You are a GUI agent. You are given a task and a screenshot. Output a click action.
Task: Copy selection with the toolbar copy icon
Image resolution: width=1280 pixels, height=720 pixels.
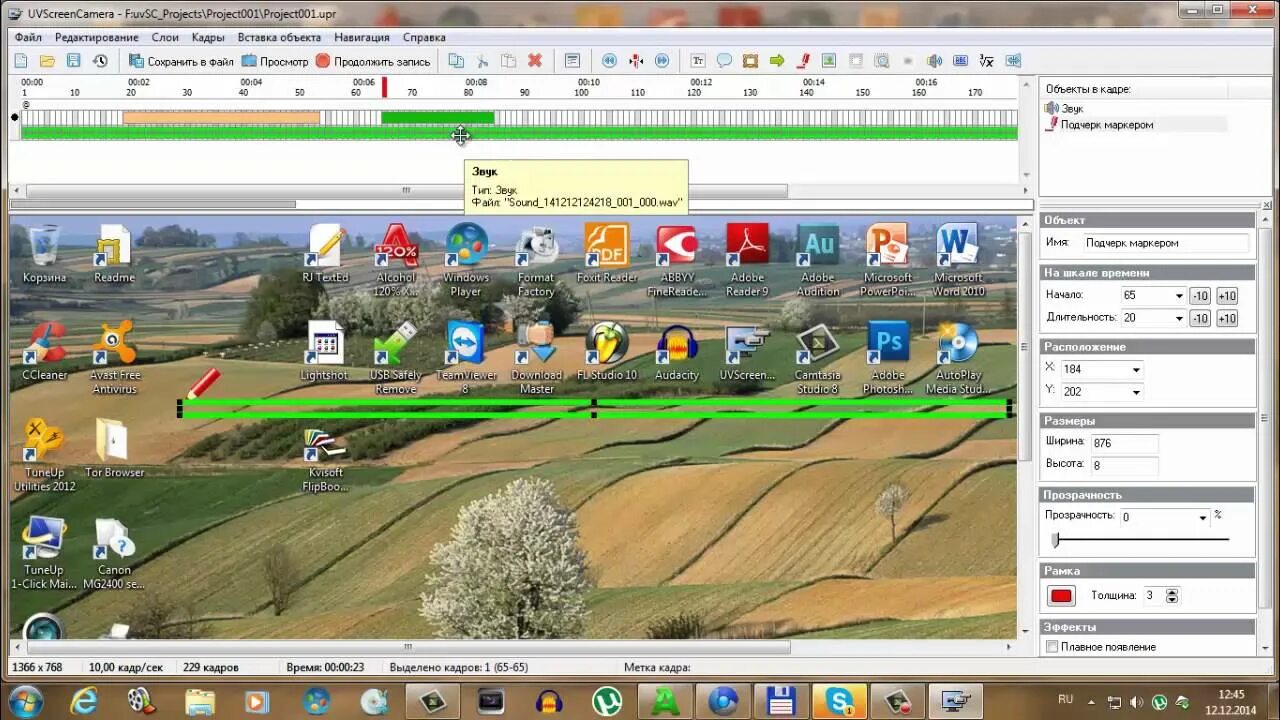(x=456, y=61)
